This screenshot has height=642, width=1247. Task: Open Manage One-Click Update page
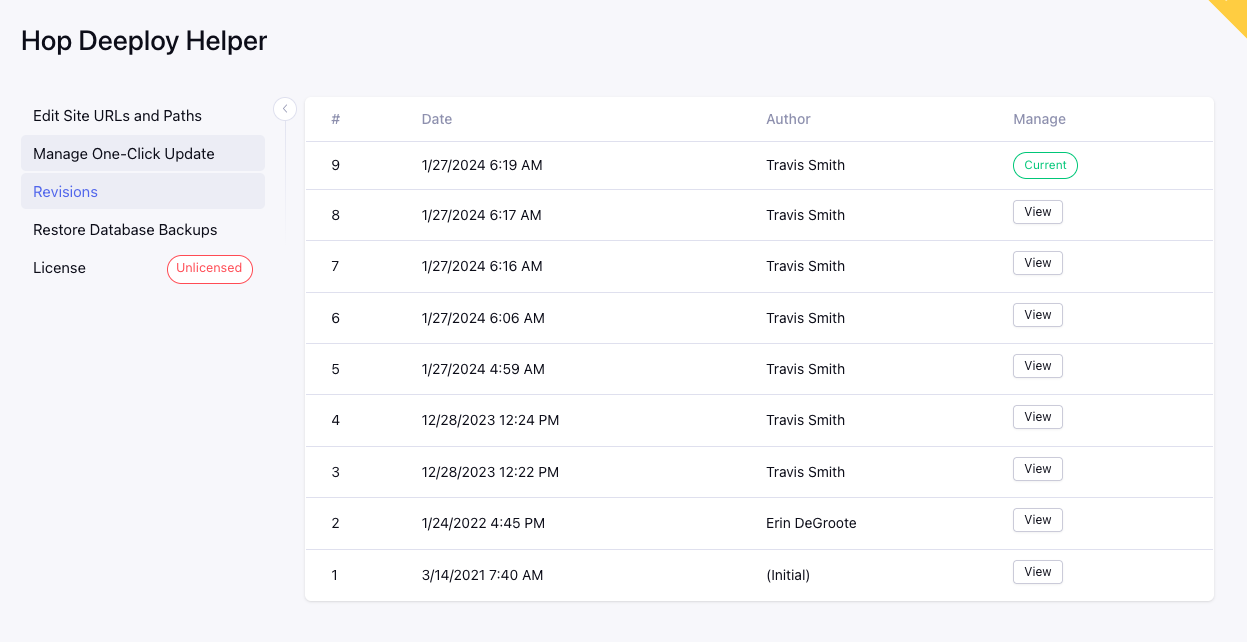pos(124,154)
